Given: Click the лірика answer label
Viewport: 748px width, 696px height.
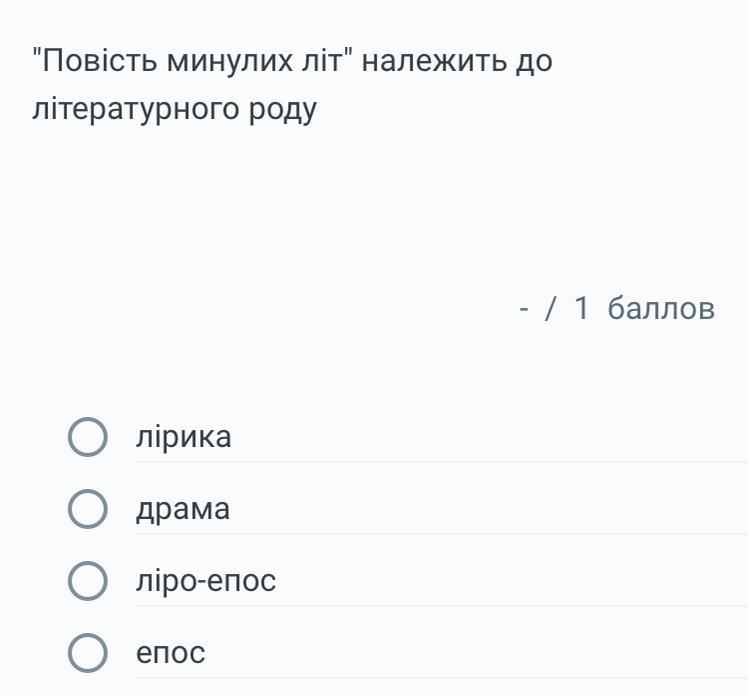Looking at the screenshot, I should pos(183,437).
